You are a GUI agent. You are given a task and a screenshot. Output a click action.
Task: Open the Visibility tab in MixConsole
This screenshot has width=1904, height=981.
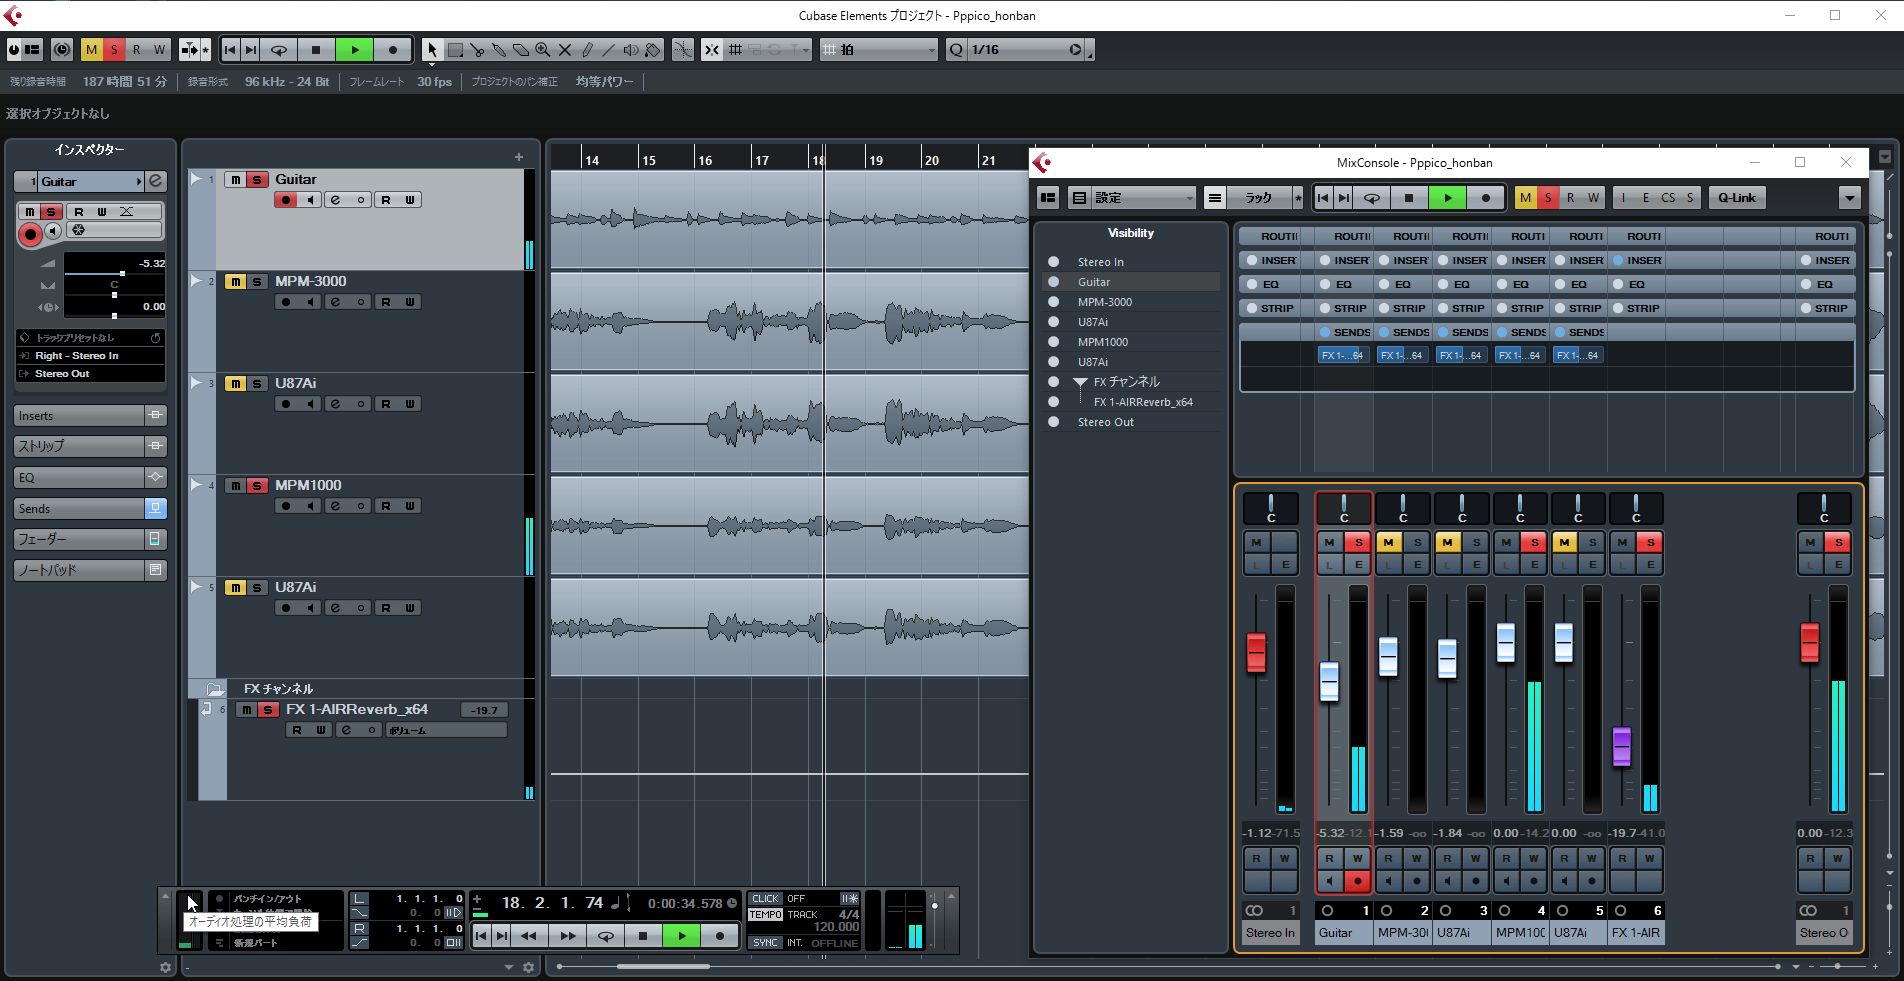pos(1131,233)
